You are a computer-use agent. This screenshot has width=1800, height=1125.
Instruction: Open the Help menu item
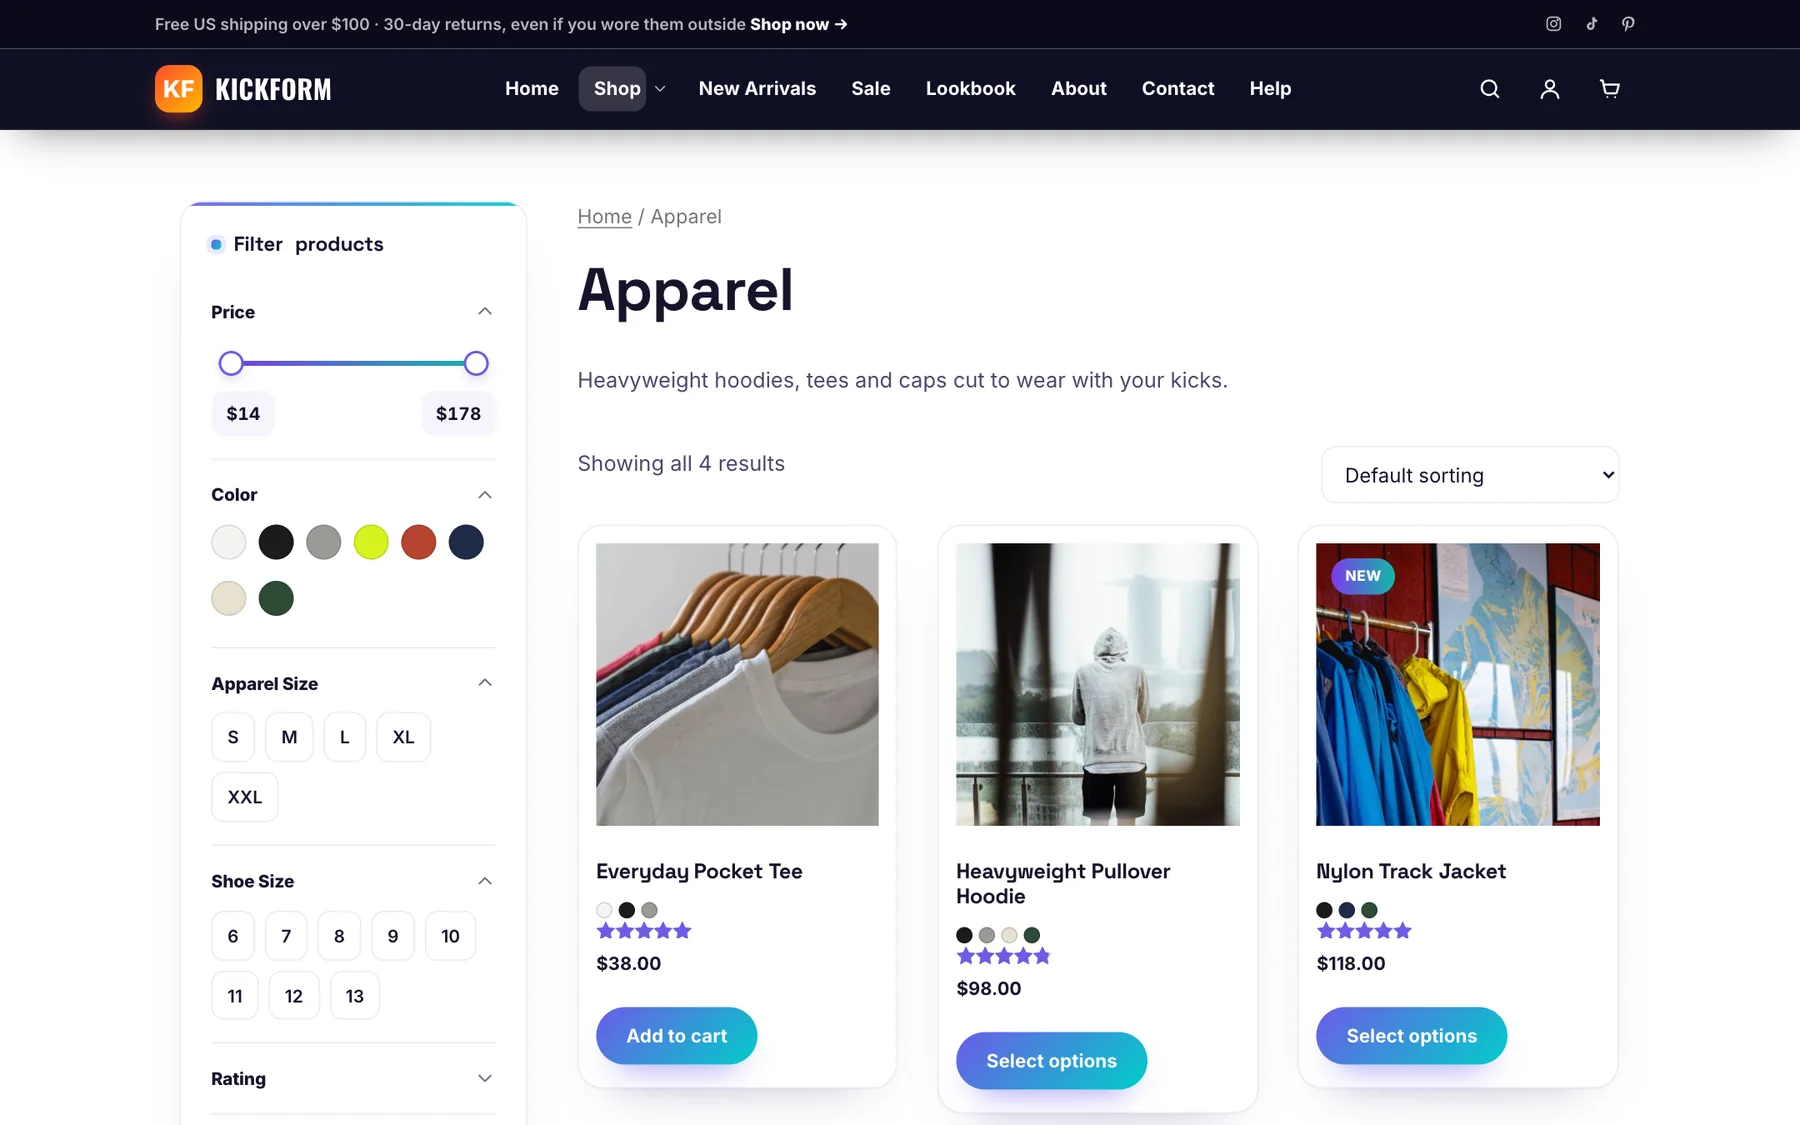[x=1270, y=89]
